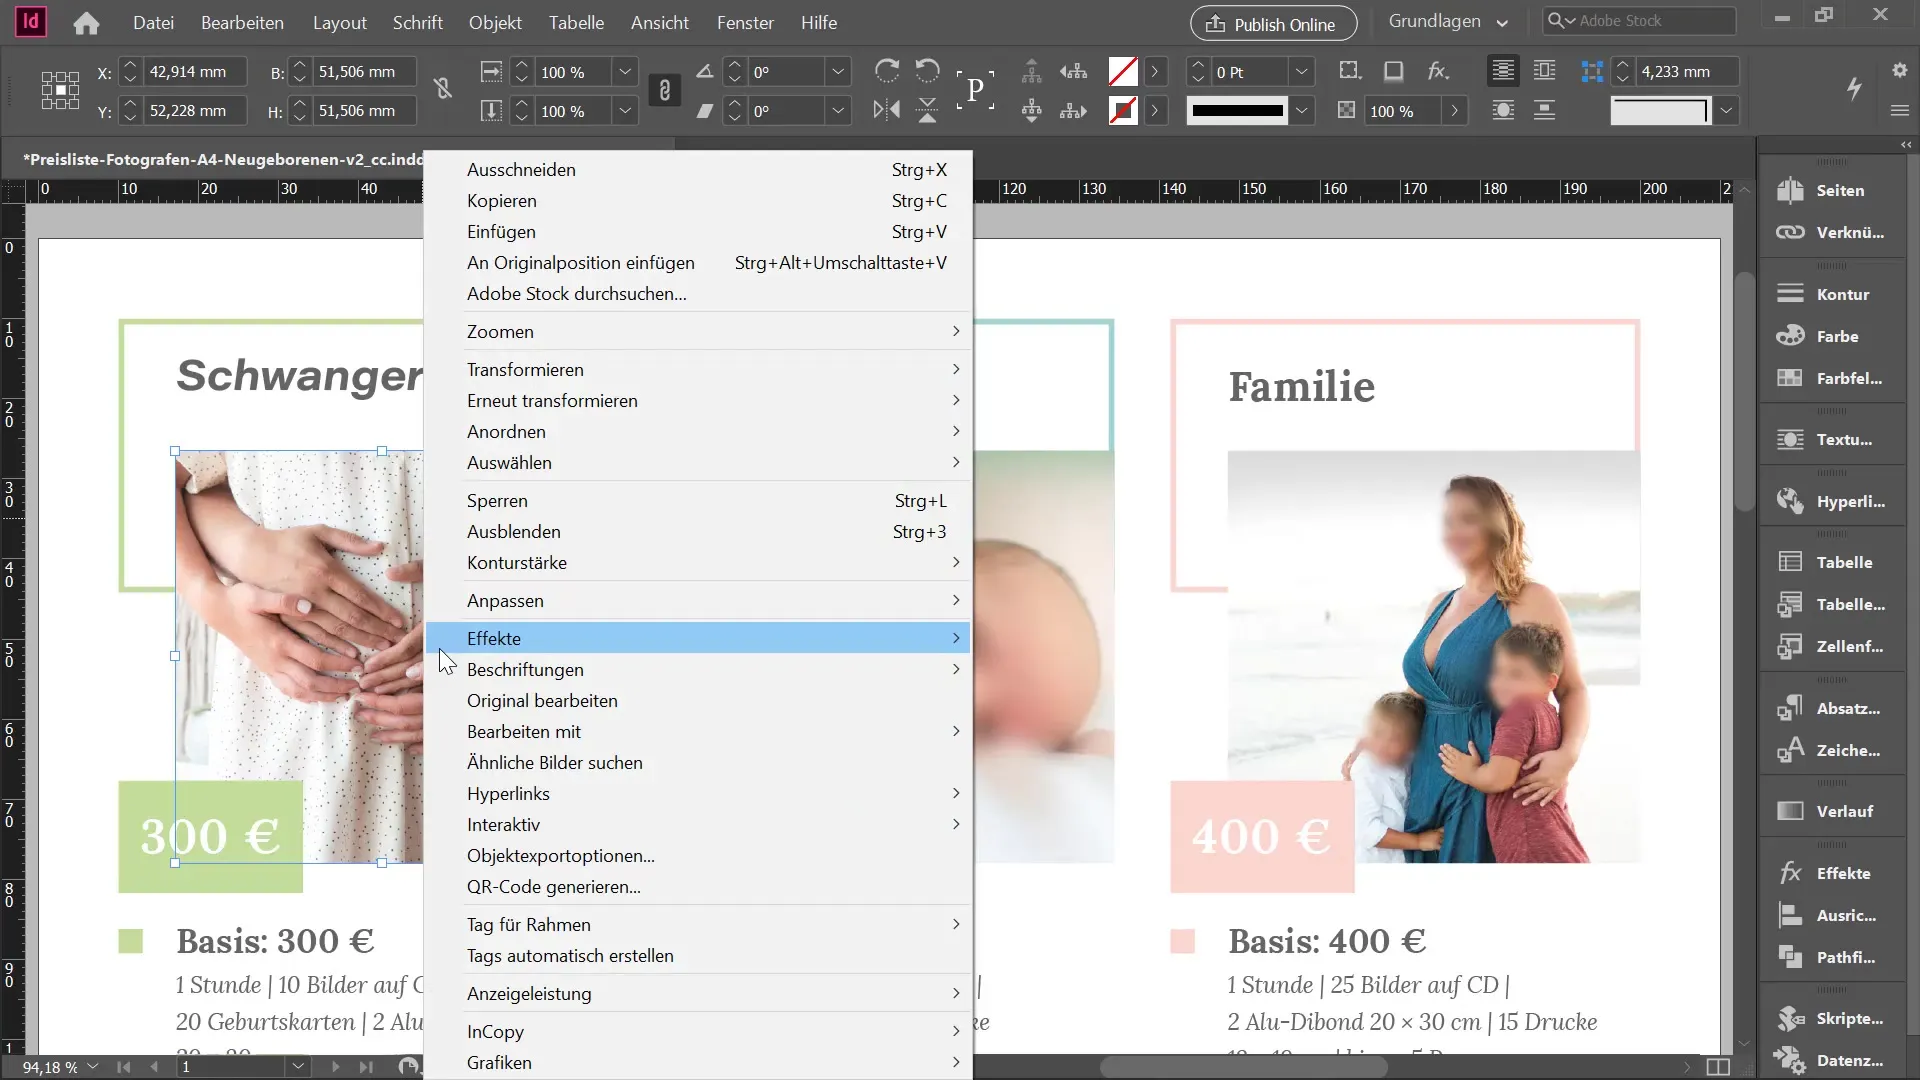Choose QR-Code generieren… entry
This screenshot has height=1080, width=1920.
698,887
